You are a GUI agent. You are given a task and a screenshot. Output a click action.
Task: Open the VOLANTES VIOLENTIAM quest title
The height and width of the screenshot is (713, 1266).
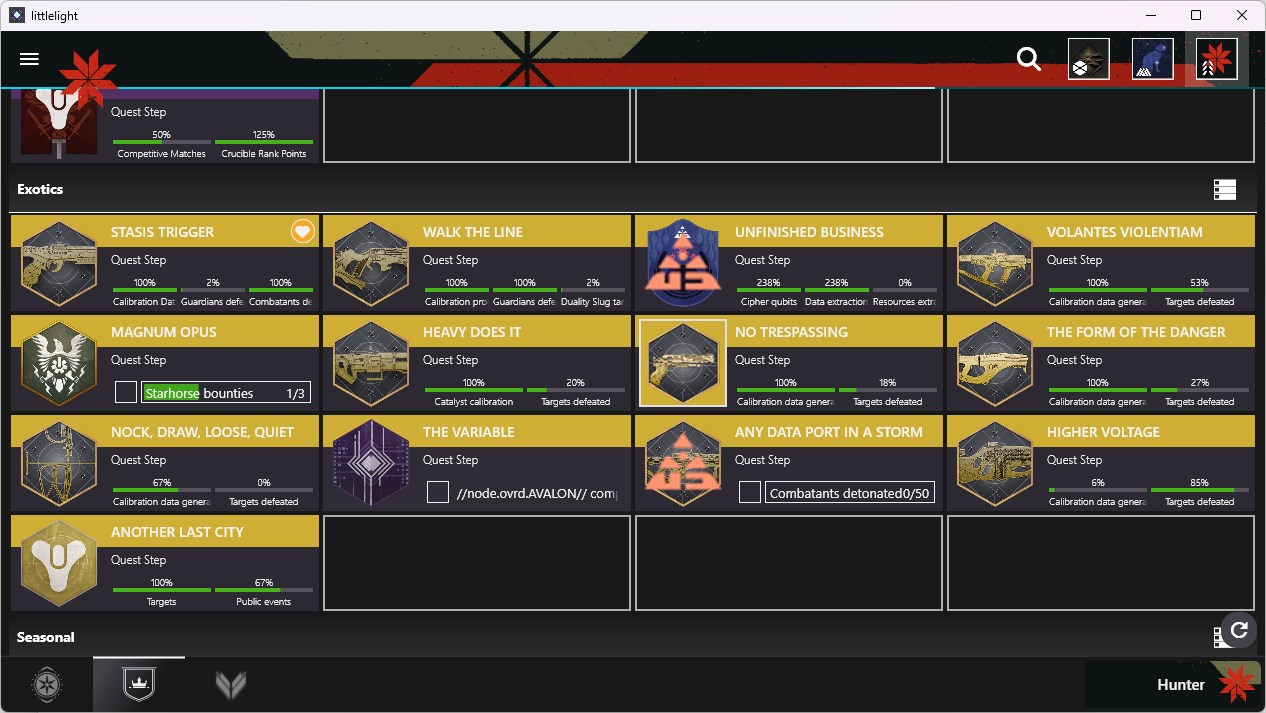(x=1125, y=232)
